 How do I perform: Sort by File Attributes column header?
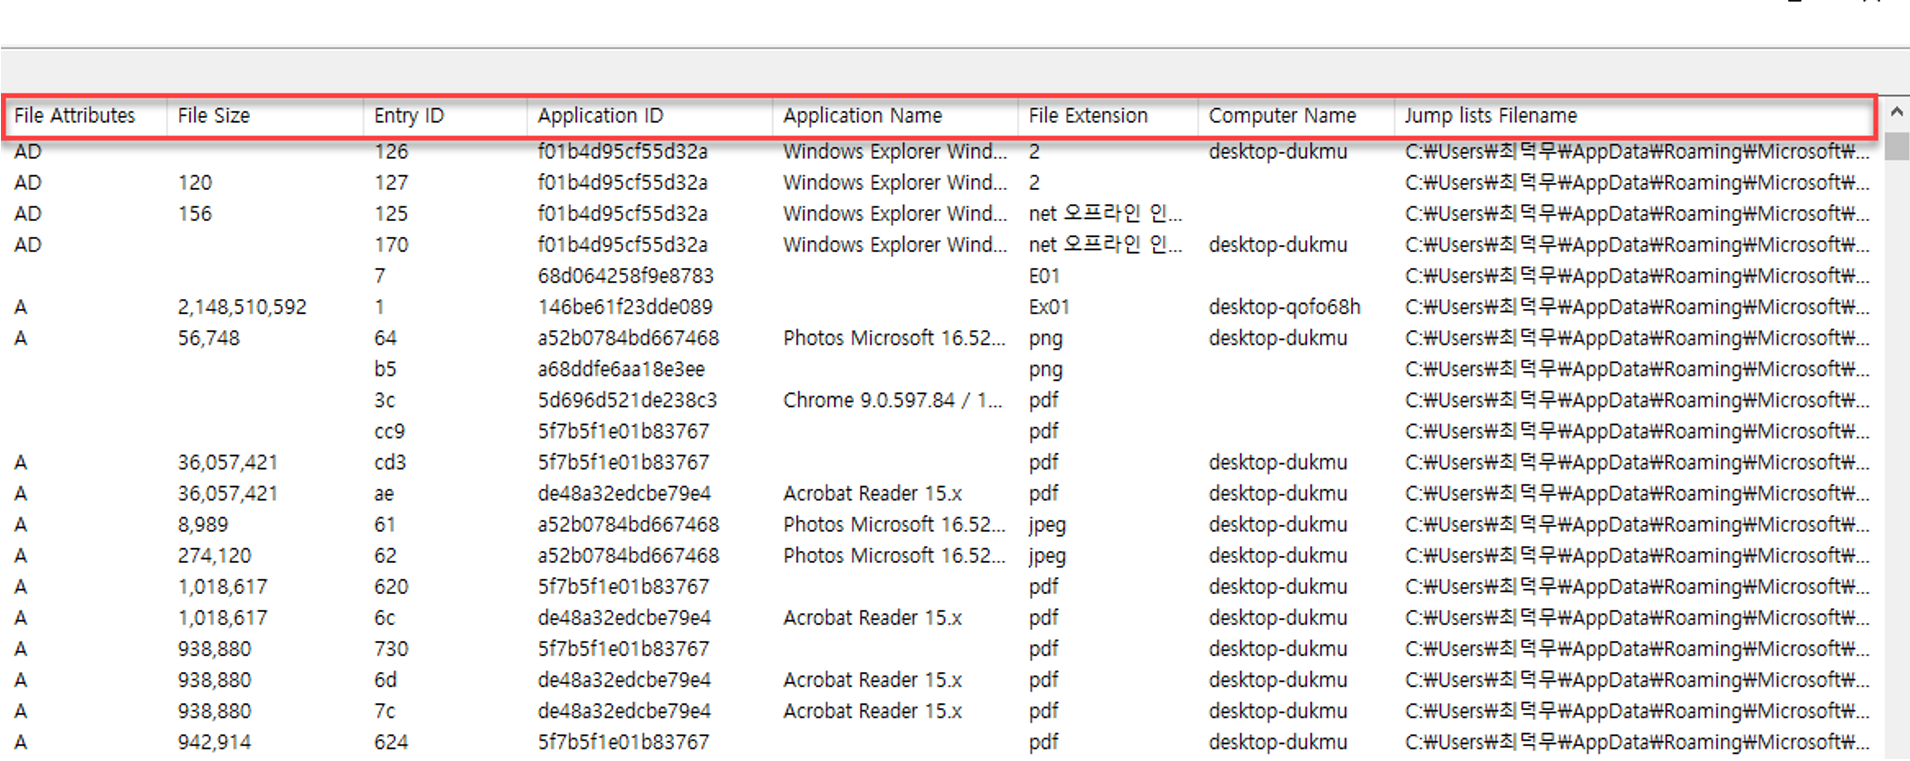[75, 116]
